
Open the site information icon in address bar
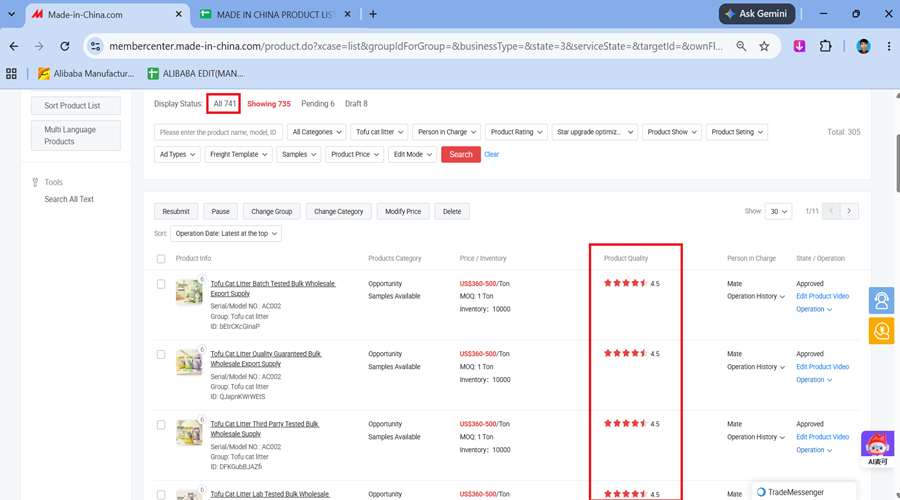point(95,46)
